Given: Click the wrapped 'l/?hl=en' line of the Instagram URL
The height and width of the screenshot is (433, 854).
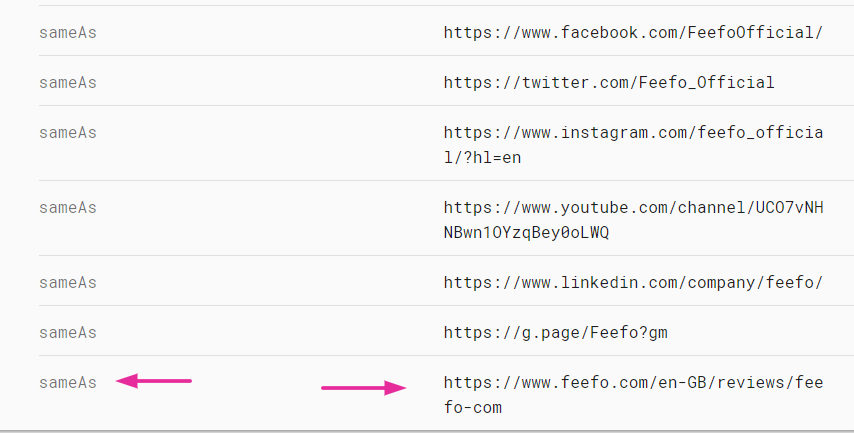Looking at the screenshot, I should 483,157.
